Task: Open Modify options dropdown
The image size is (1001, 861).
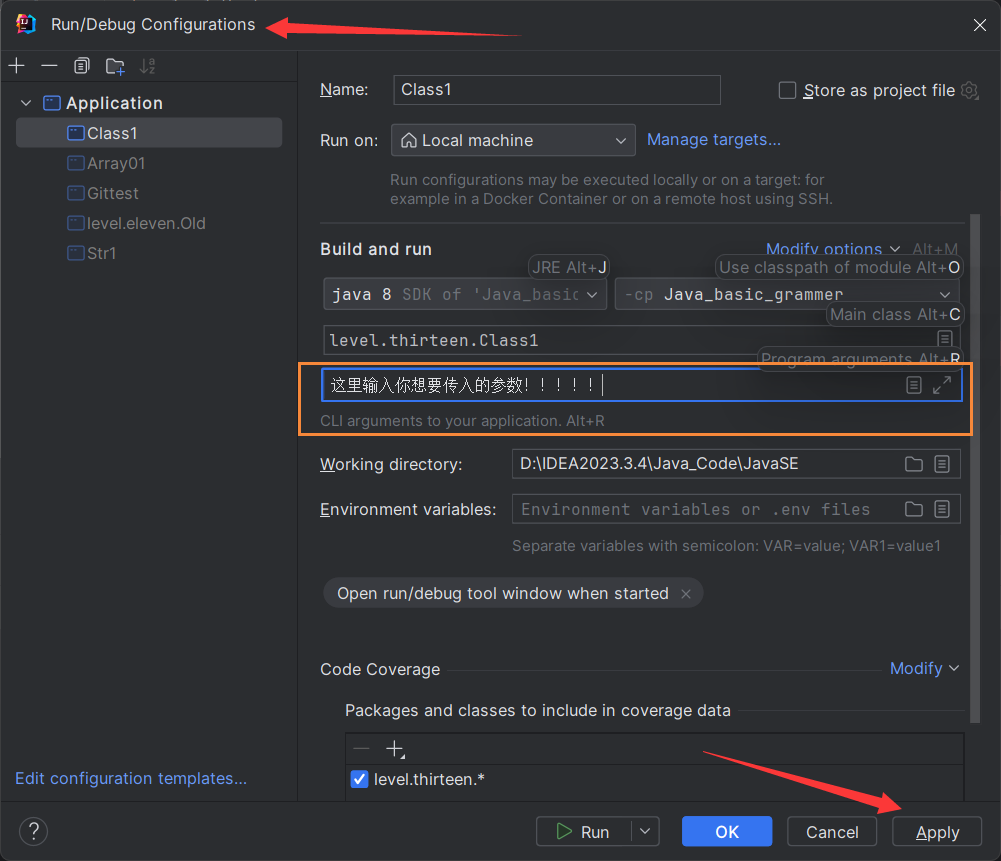Action: pos(832,249)
